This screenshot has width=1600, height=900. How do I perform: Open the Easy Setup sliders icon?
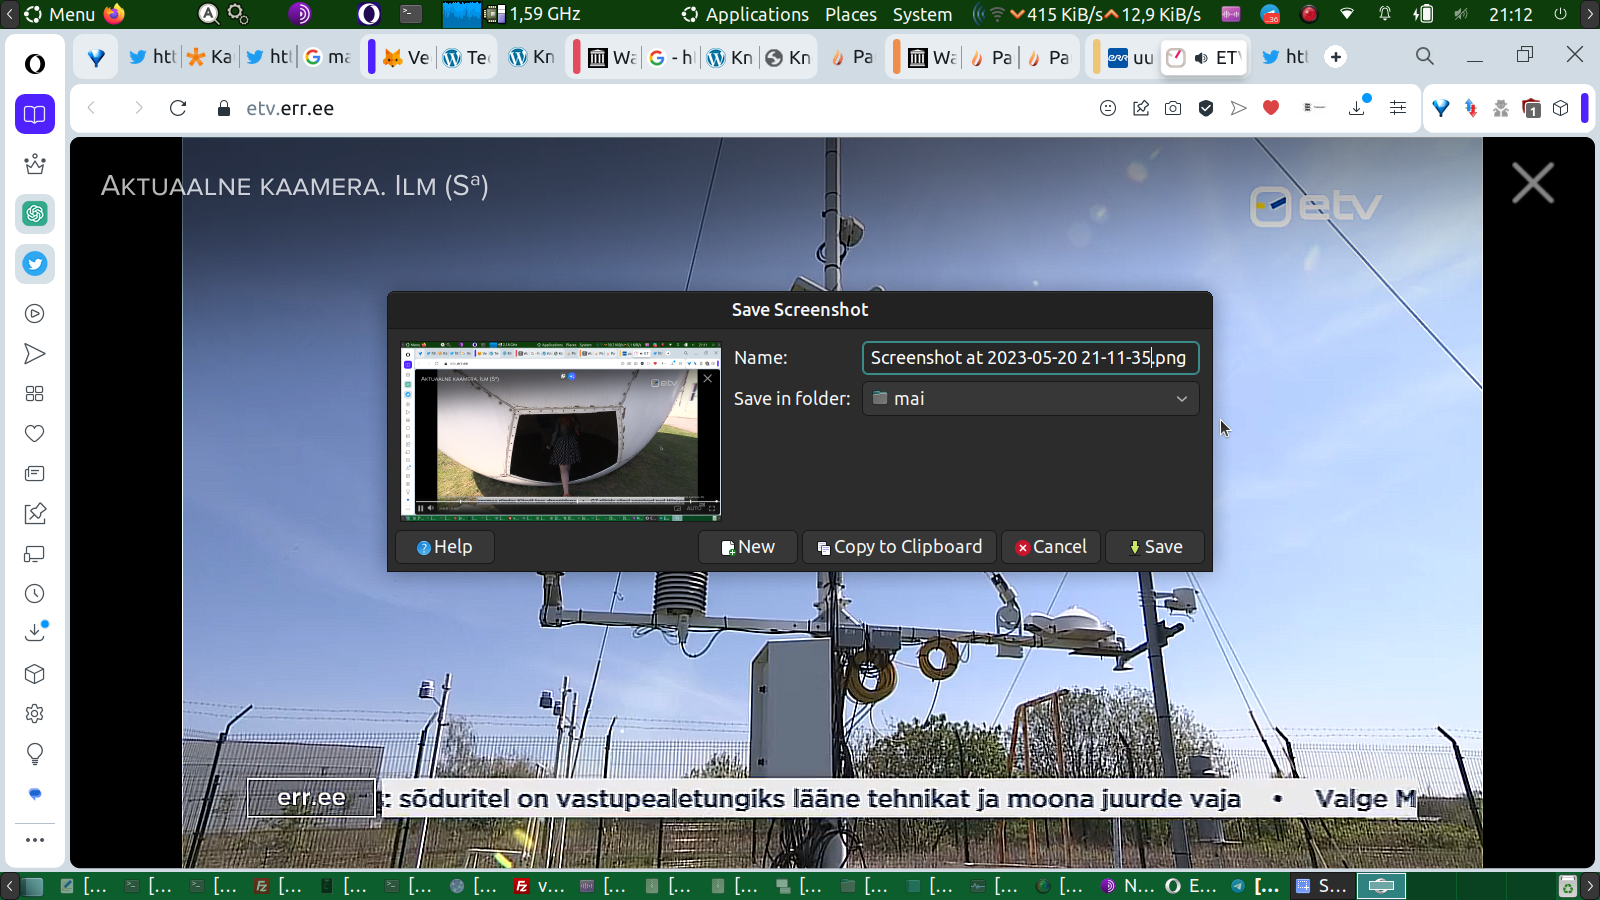[x=1398, y=108]
